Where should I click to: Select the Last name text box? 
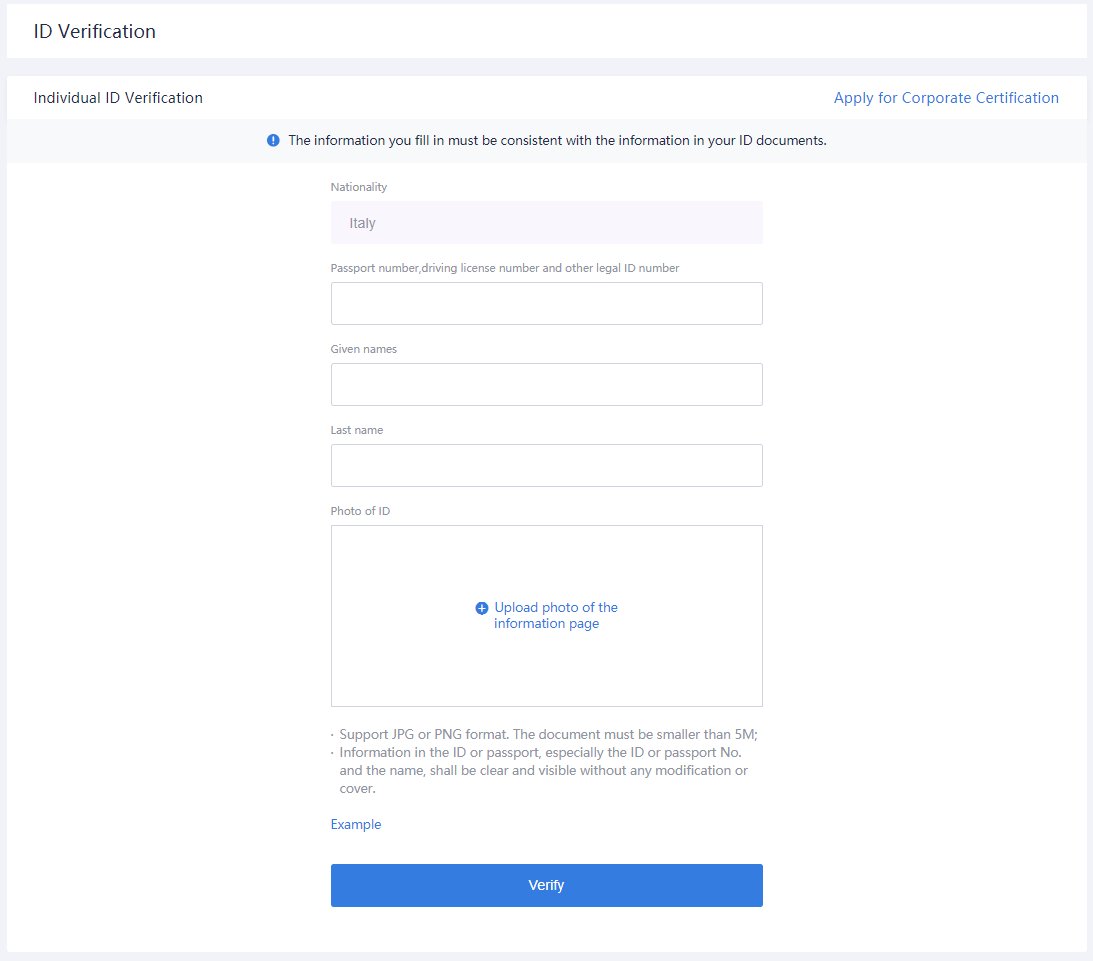546,465
